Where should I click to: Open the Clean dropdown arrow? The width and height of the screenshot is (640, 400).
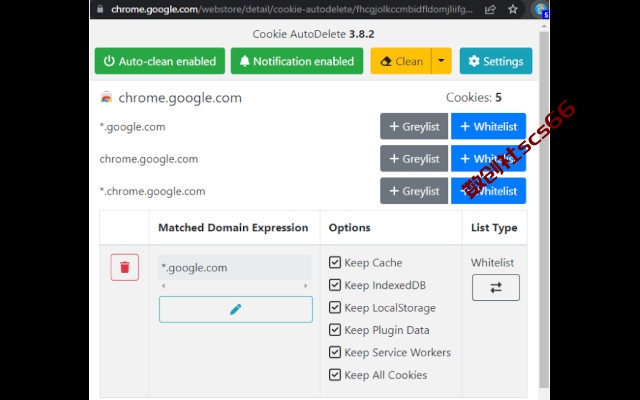(441, 61)
